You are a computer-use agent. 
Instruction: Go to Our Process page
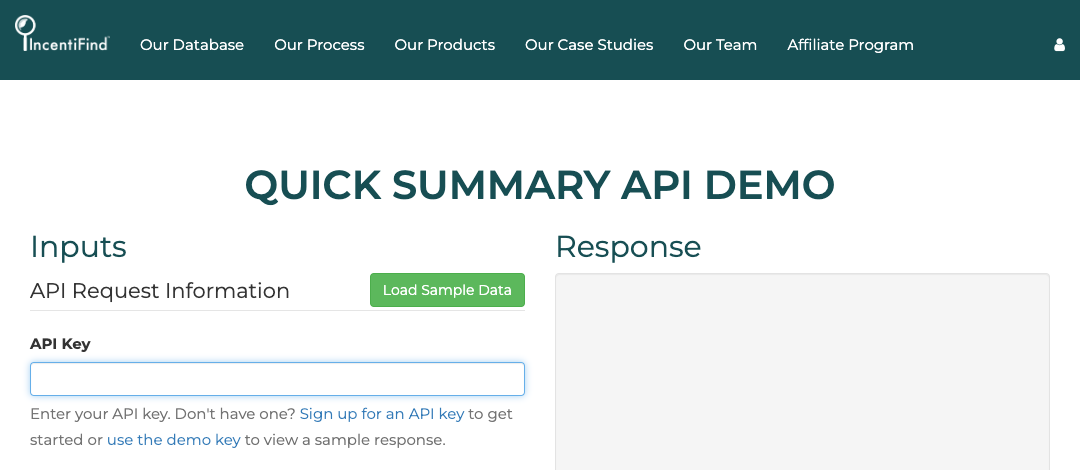click(x=319, y=45)
